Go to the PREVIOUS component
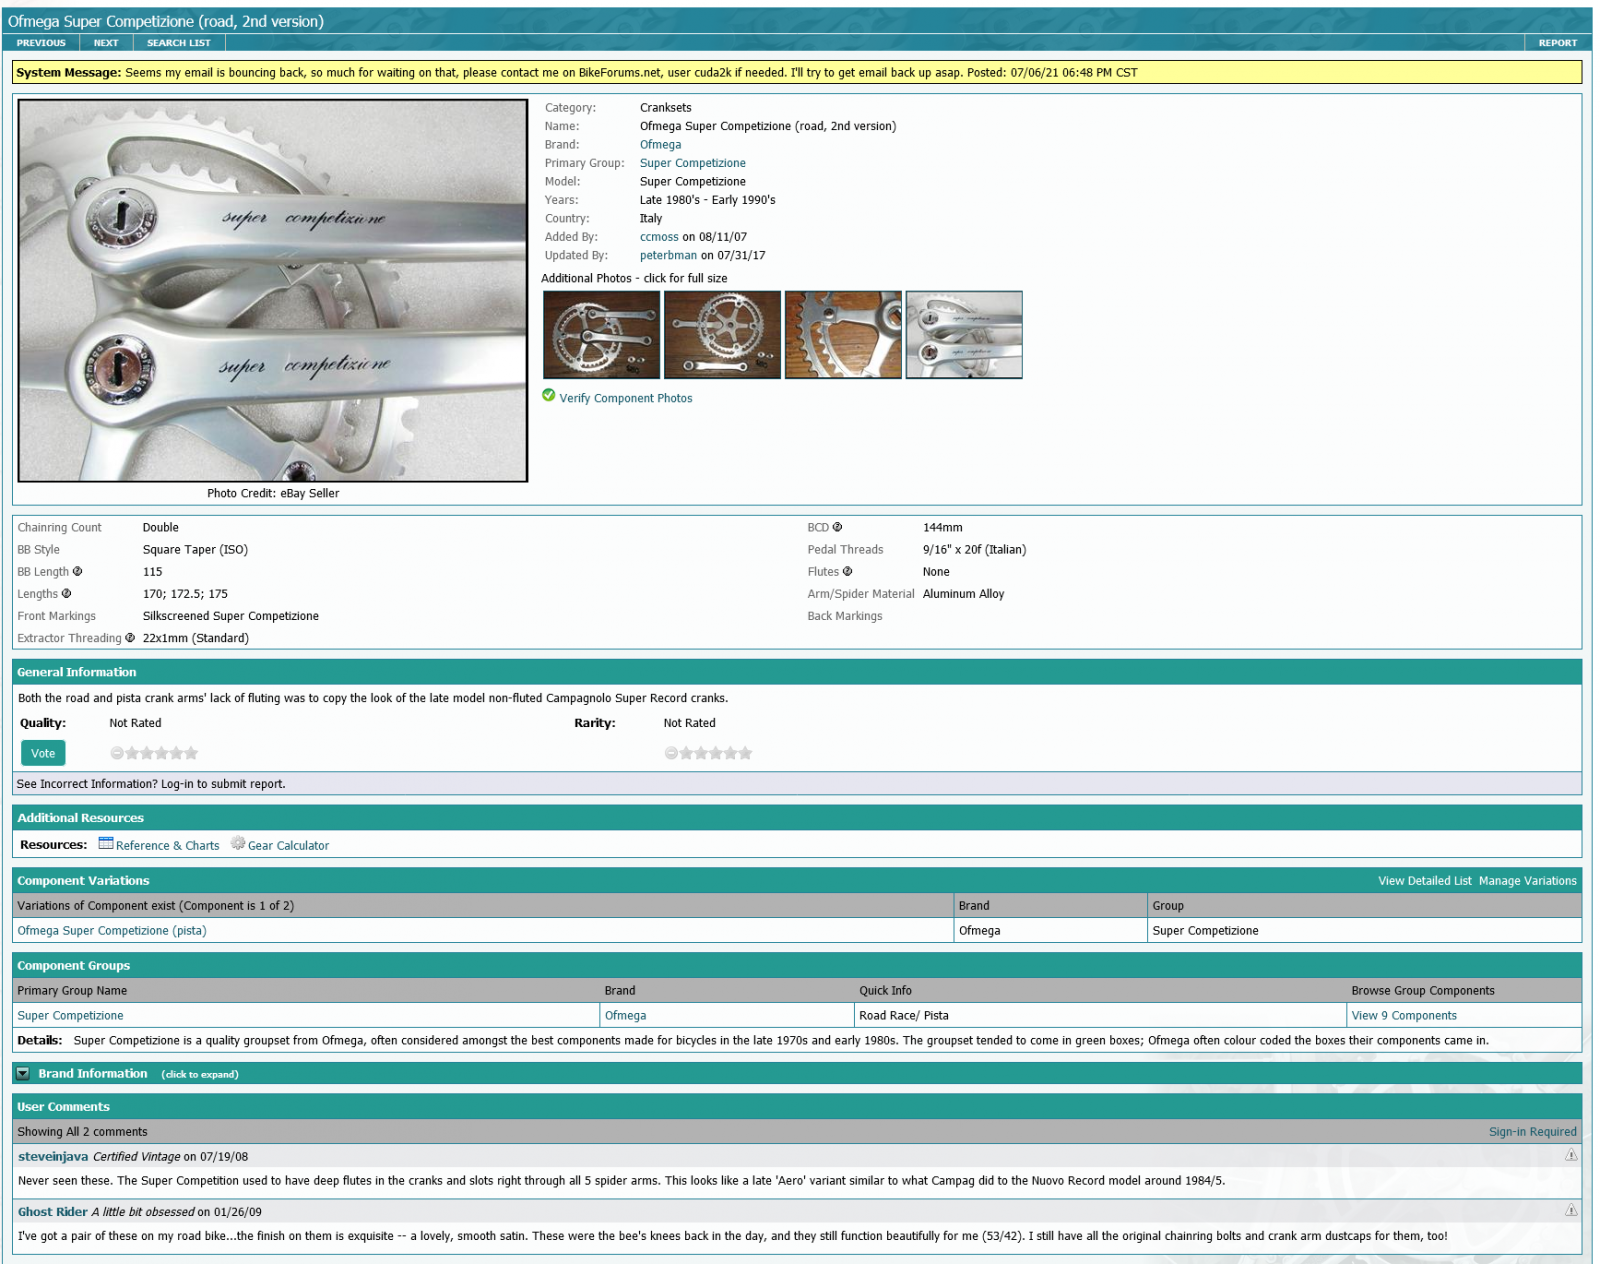 click(x=41, y=43)
